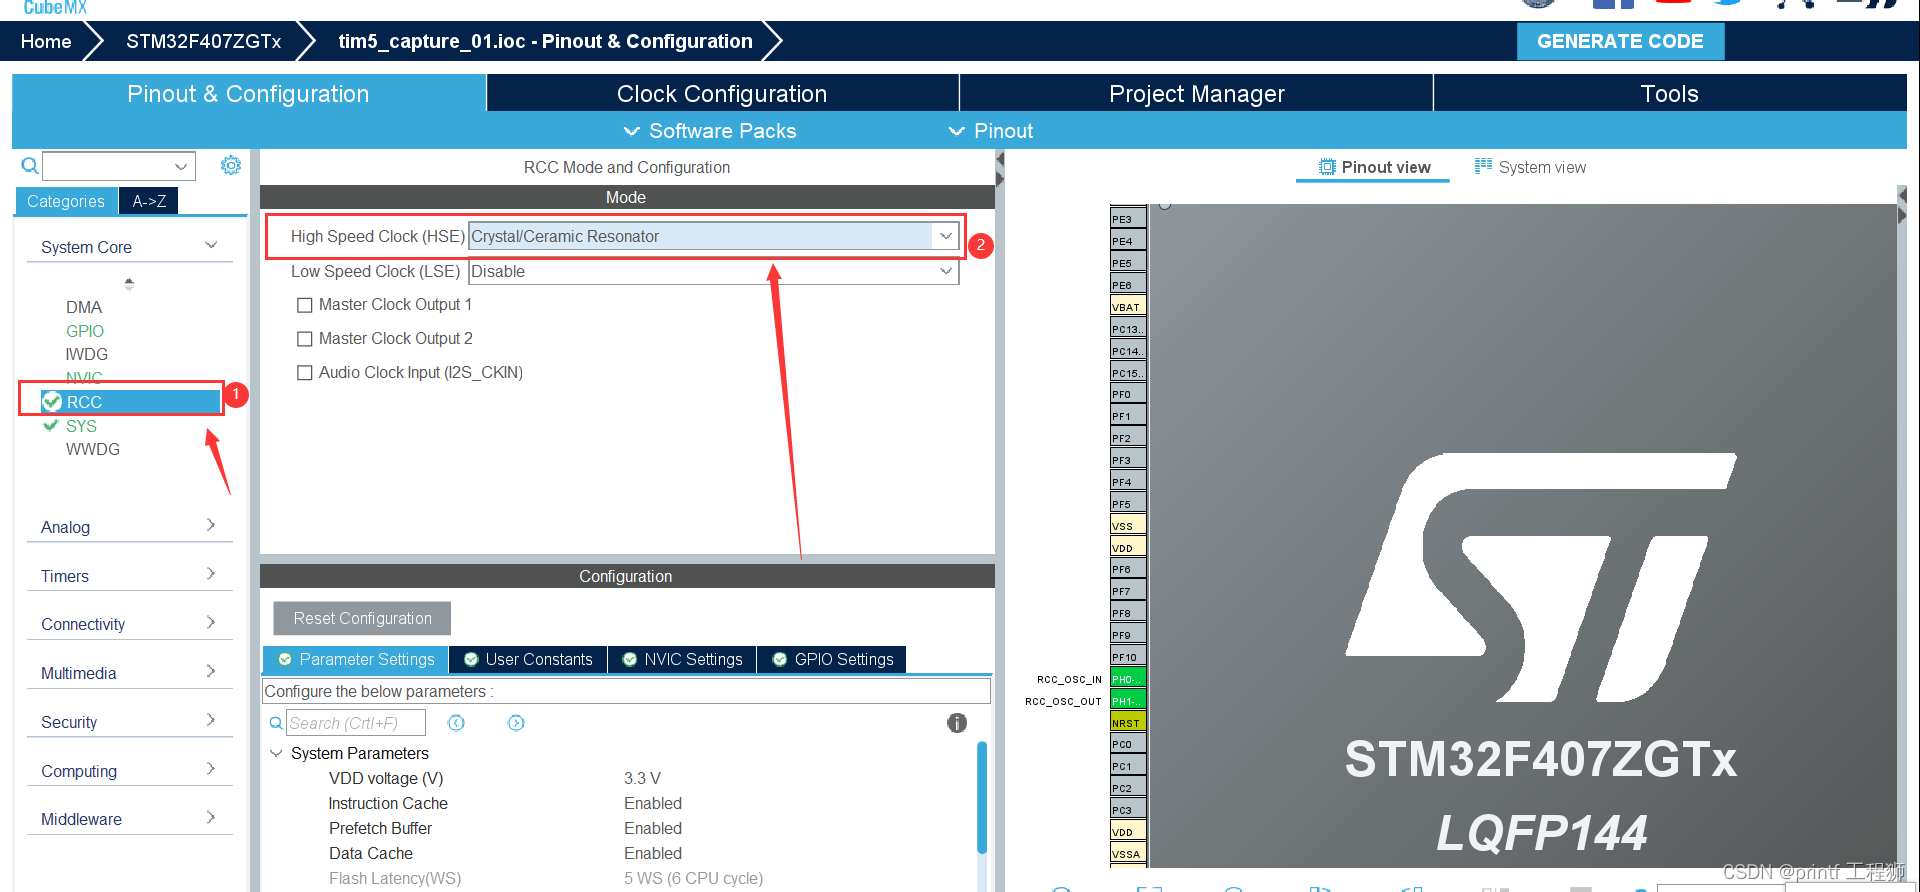Screen dimensions: 1920x892
Task: Open the Pinout dropdown menu
Action: point(991,131)
